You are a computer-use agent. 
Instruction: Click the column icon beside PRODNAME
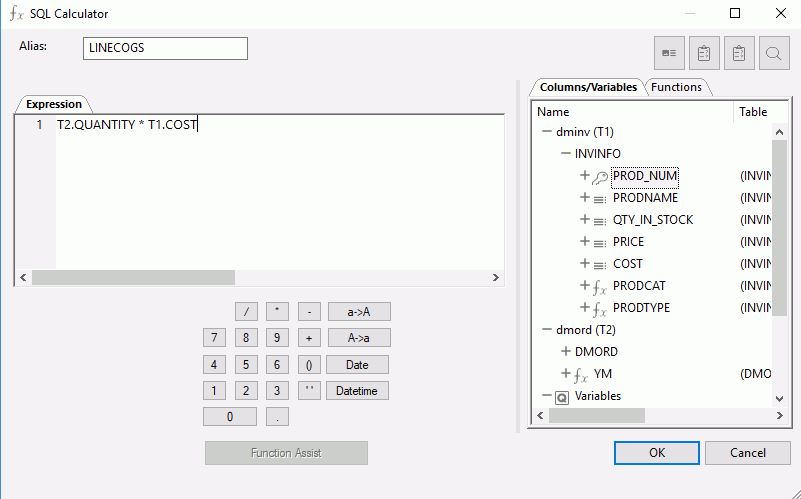pyautogui.click(x=600, y=199)
